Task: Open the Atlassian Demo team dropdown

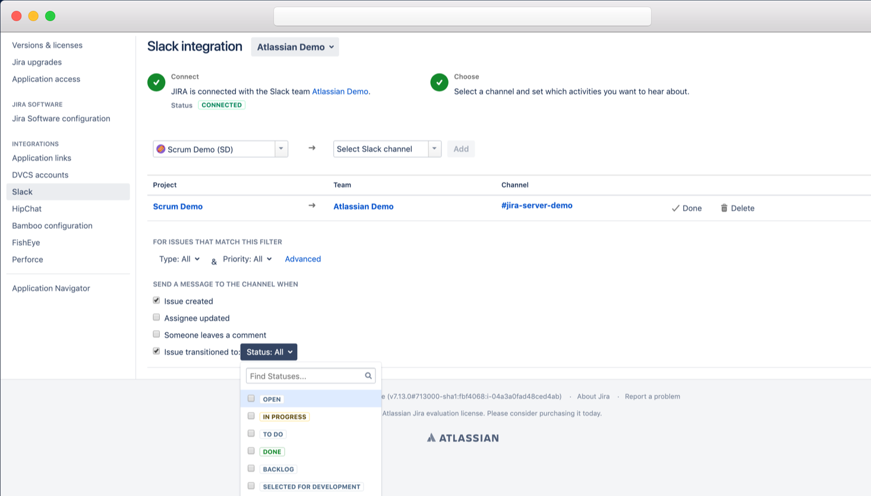Action: (295, 47)
